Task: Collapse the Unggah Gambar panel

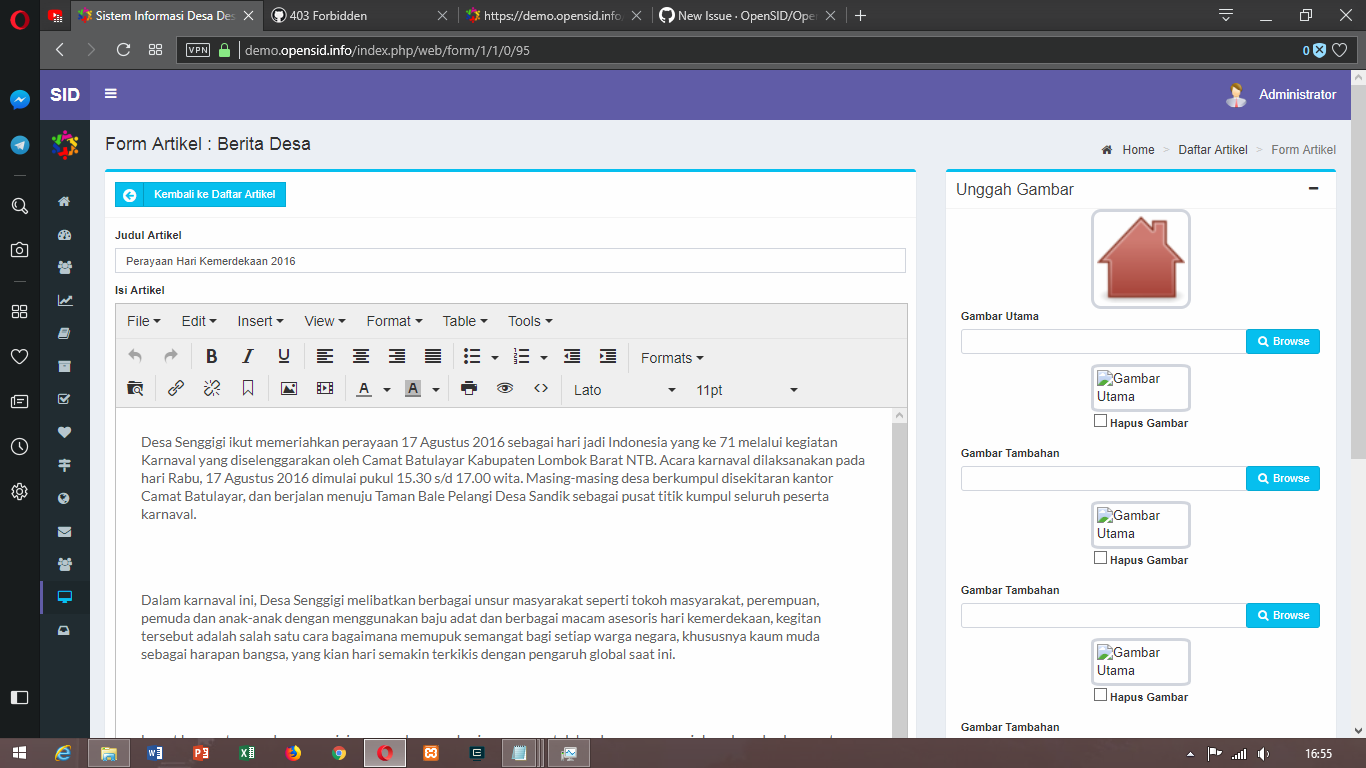Action: pyautogui.click(x=1314, y=189)
